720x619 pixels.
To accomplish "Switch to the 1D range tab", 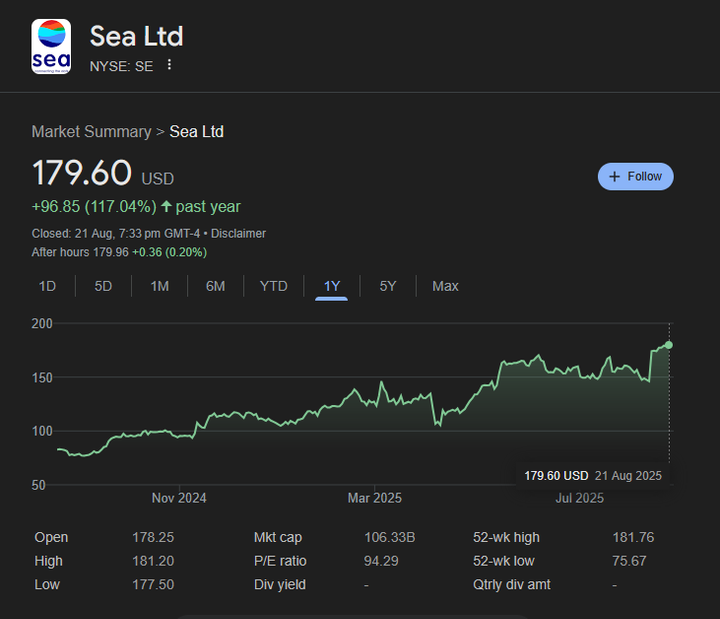I will coord(47,286).
